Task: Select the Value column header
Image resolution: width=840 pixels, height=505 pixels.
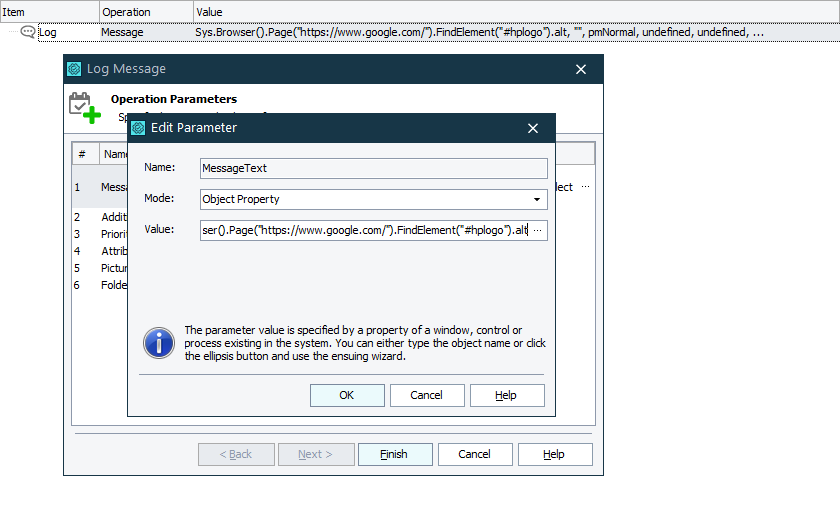Action: pos(210,12)
